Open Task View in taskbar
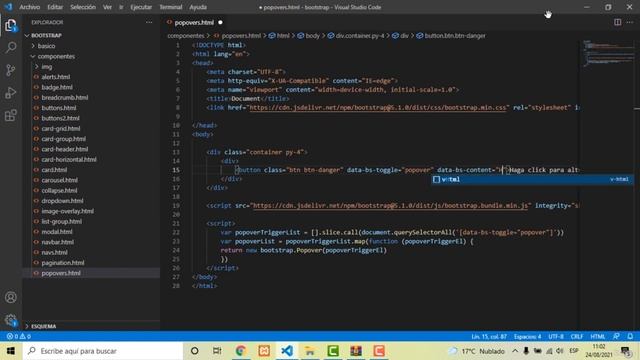The width and height of the screenshot is (640, 360). [x=217, y=351]
